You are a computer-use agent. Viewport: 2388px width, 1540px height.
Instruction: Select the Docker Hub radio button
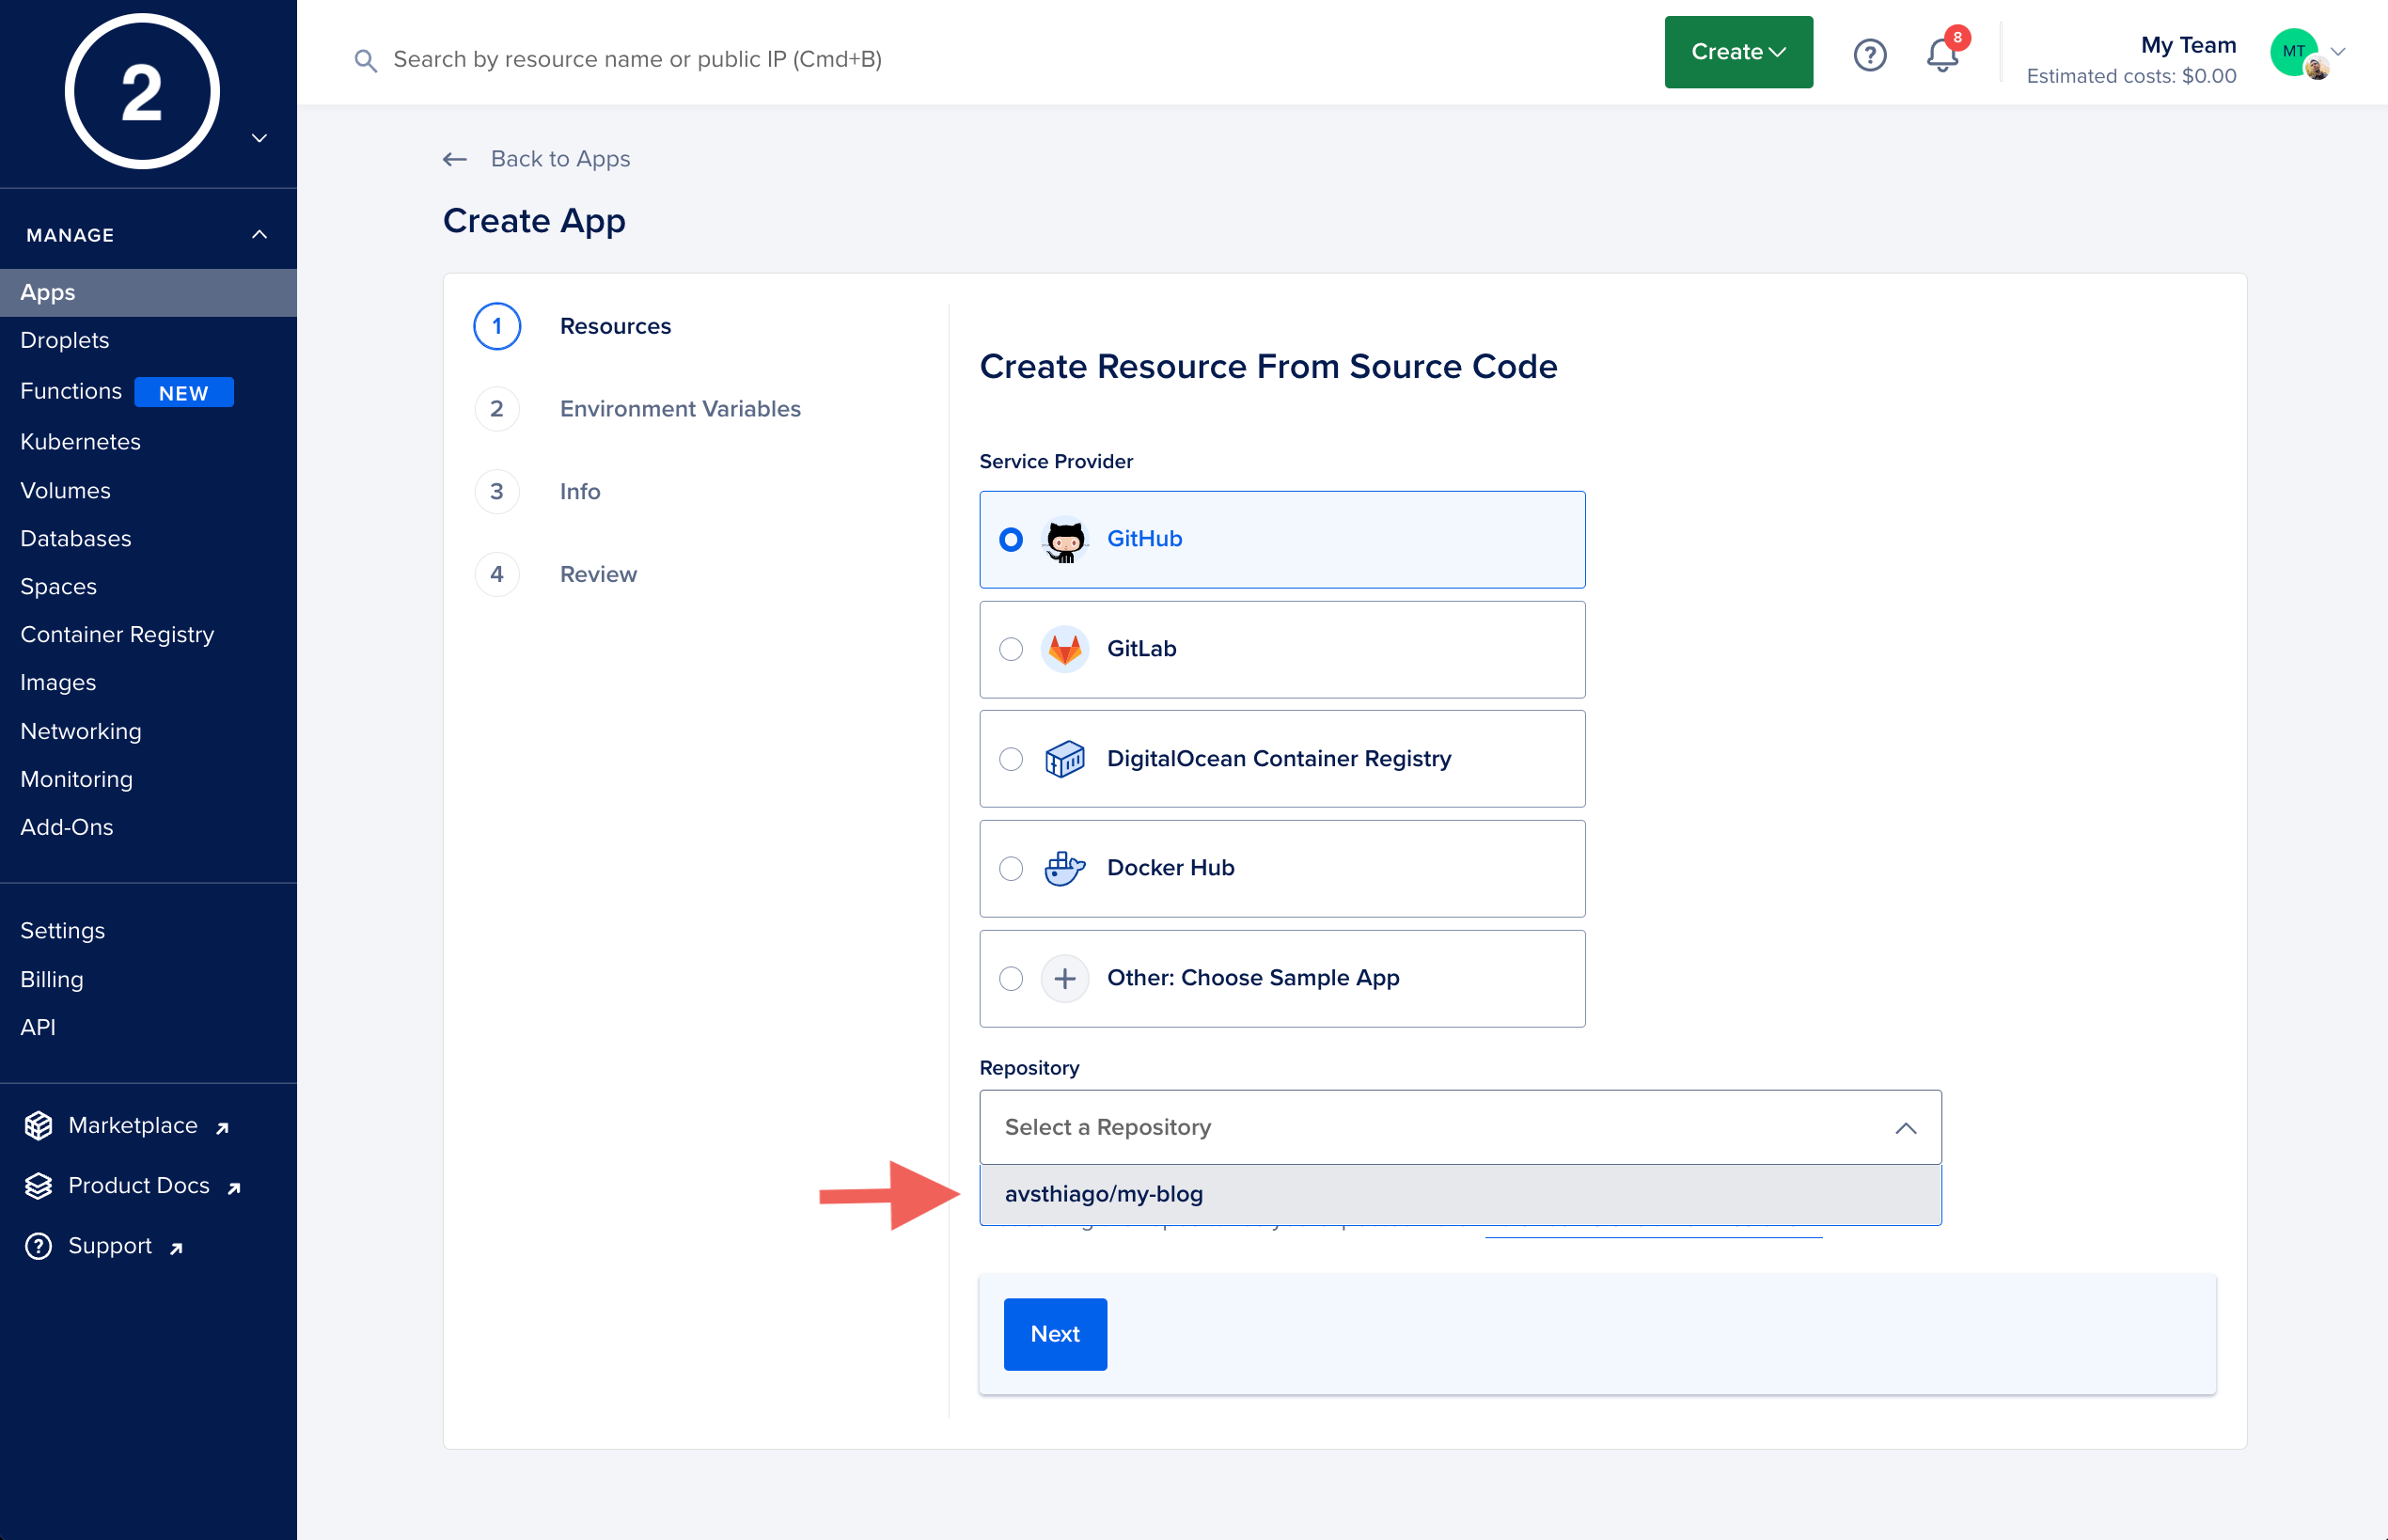click(x=1011, y=868)
